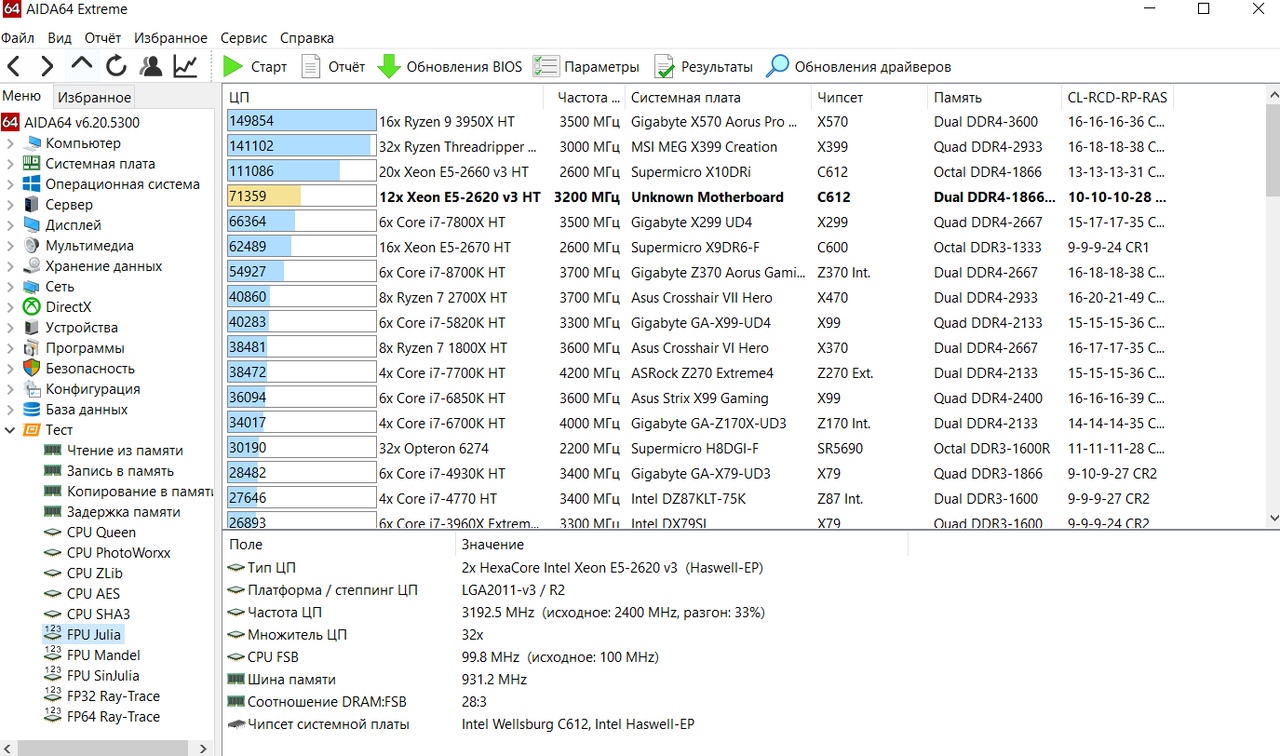Click the Память column header
The image size is (1280, 756).
tap(995, 97)
